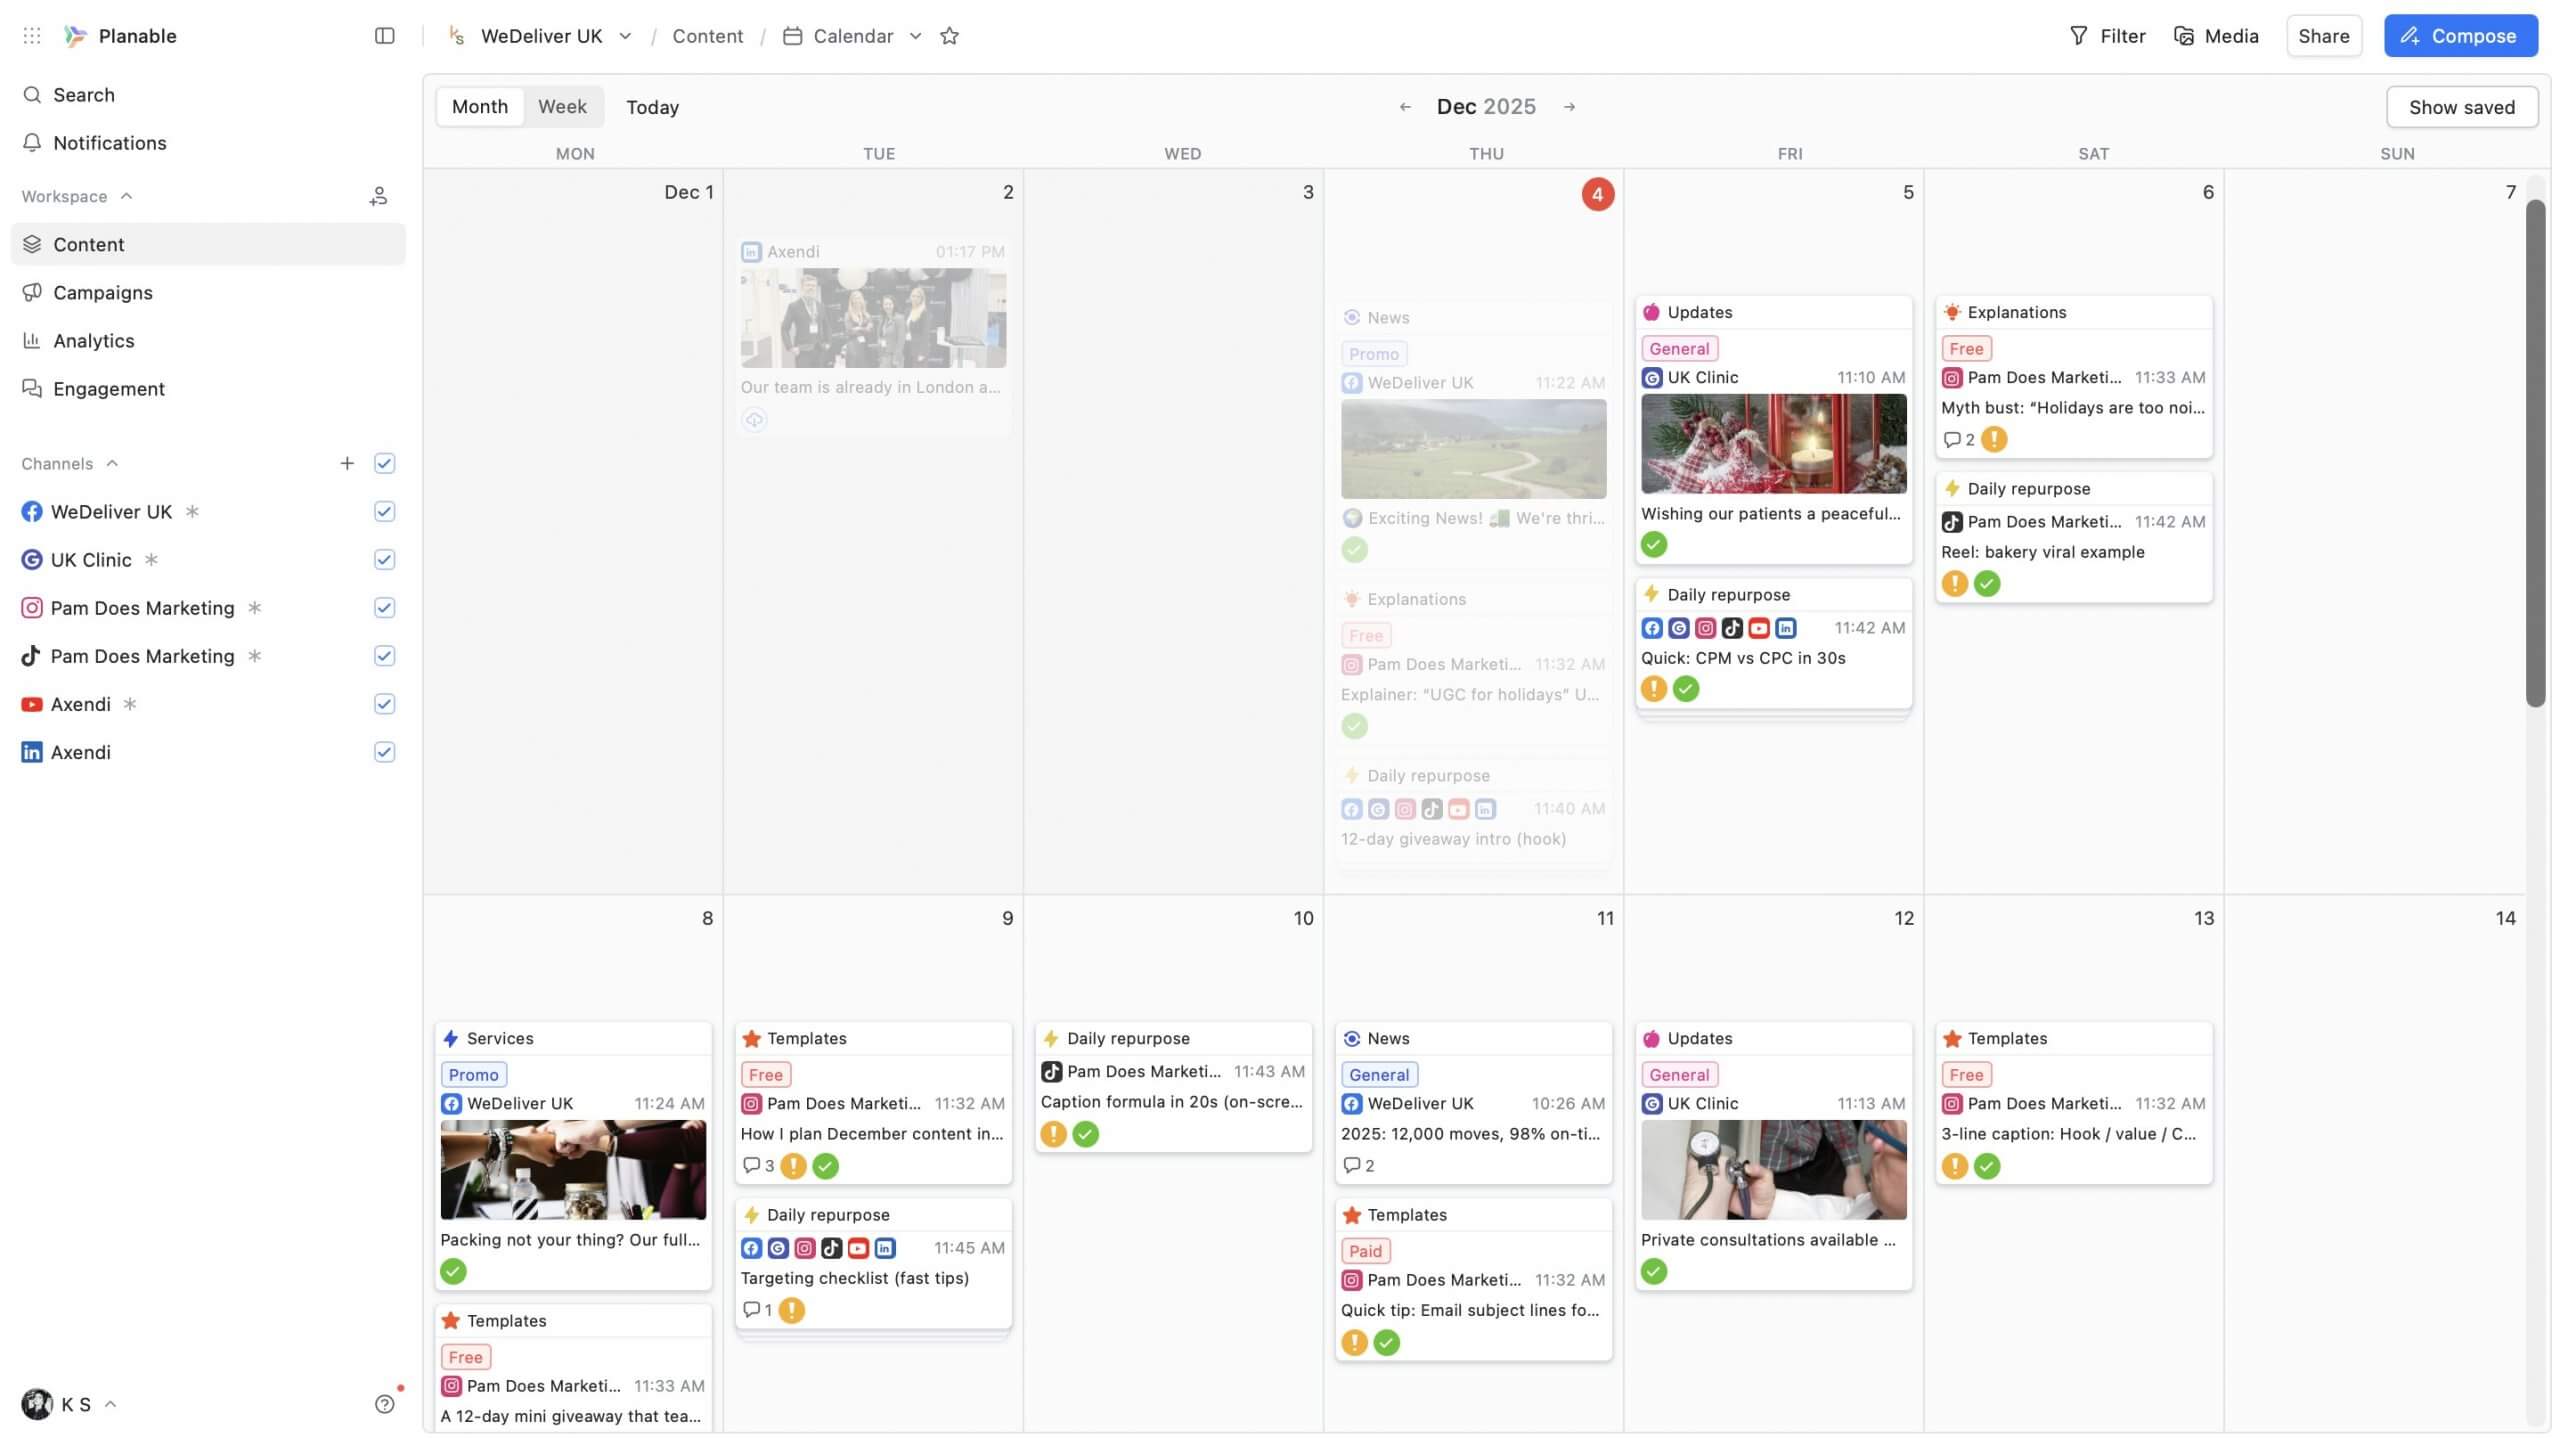Open the Media library
Viewport: 2560px width, 1438px height.
point(2216,35)
